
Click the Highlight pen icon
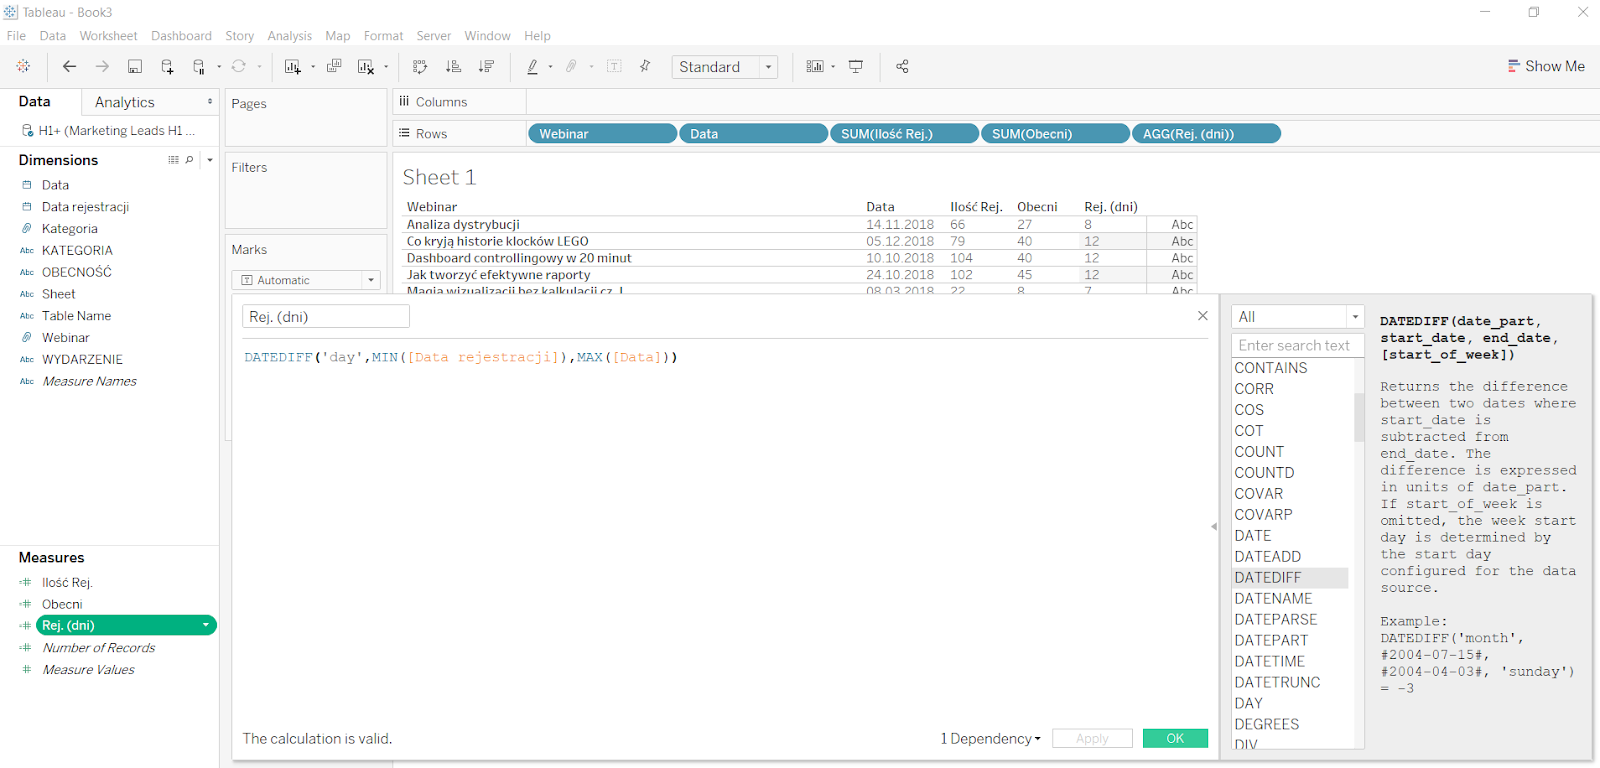click(532, 67)
